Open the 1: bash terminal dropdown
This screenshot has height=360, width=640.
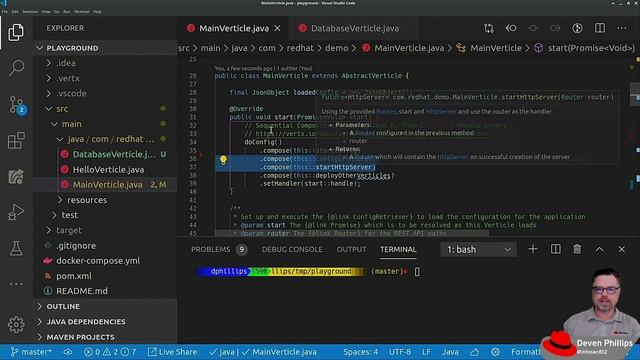[x=478, y=249]
